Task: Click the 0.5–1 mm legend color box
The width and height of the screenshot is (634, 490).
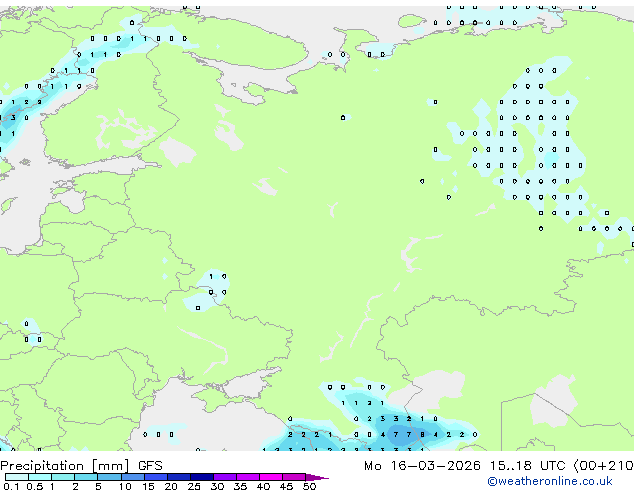Action: [40, 477]
